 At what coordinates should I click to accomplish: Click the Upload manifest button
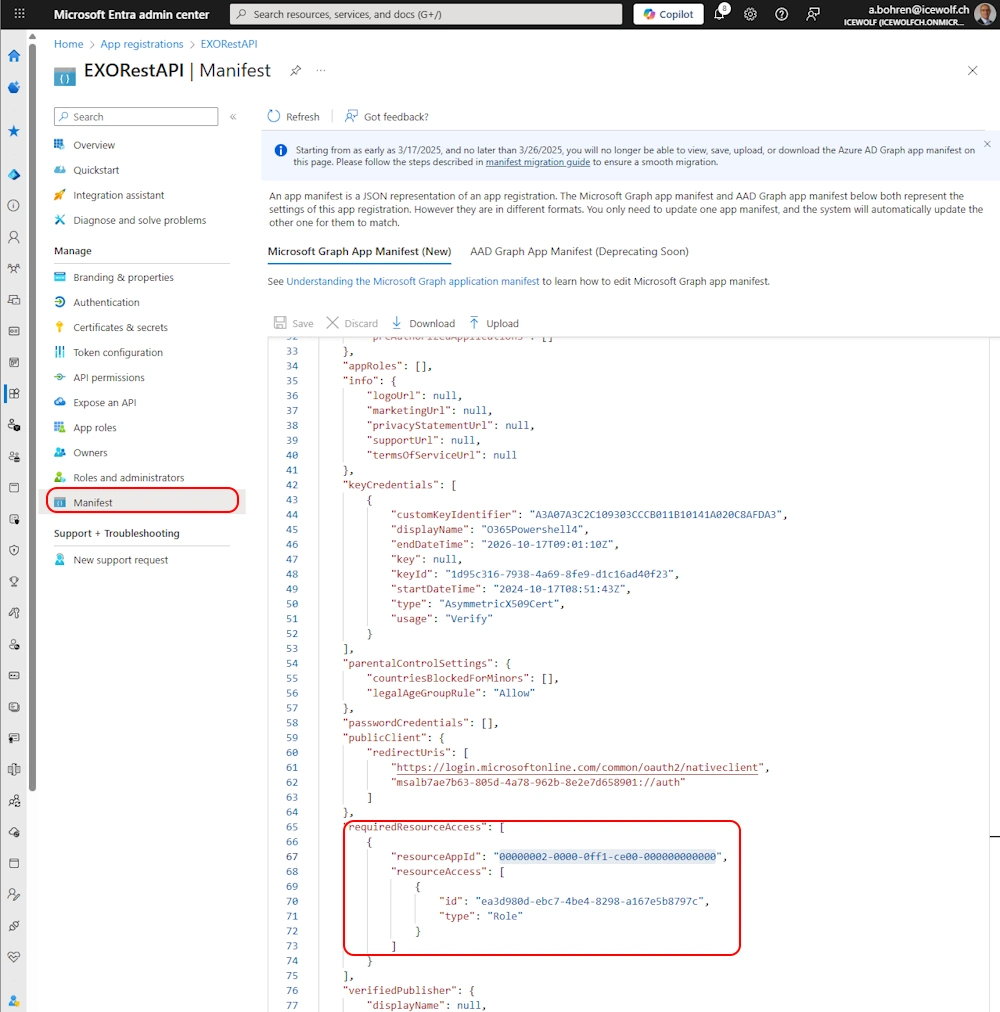pos(494,323)
